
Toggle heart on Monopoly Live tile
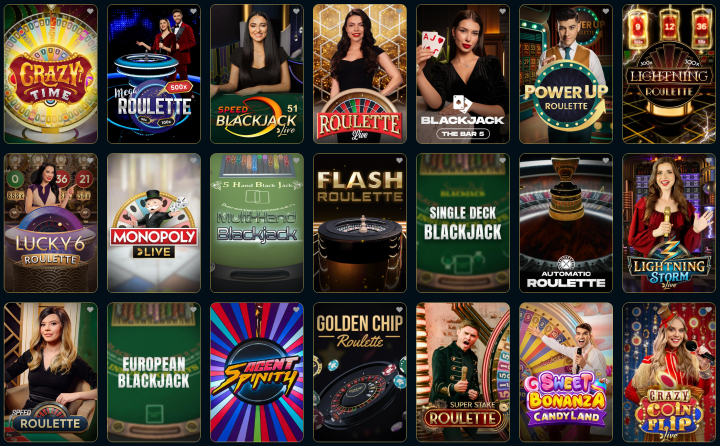point(193,160)
